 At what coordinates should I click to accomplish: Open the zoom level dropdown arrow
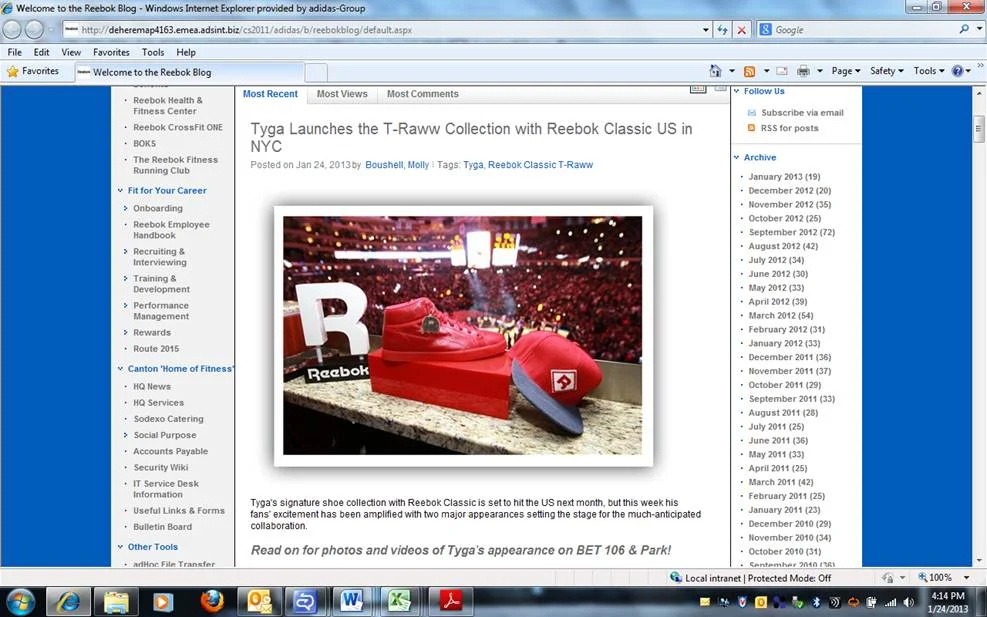tap(966, 577)
